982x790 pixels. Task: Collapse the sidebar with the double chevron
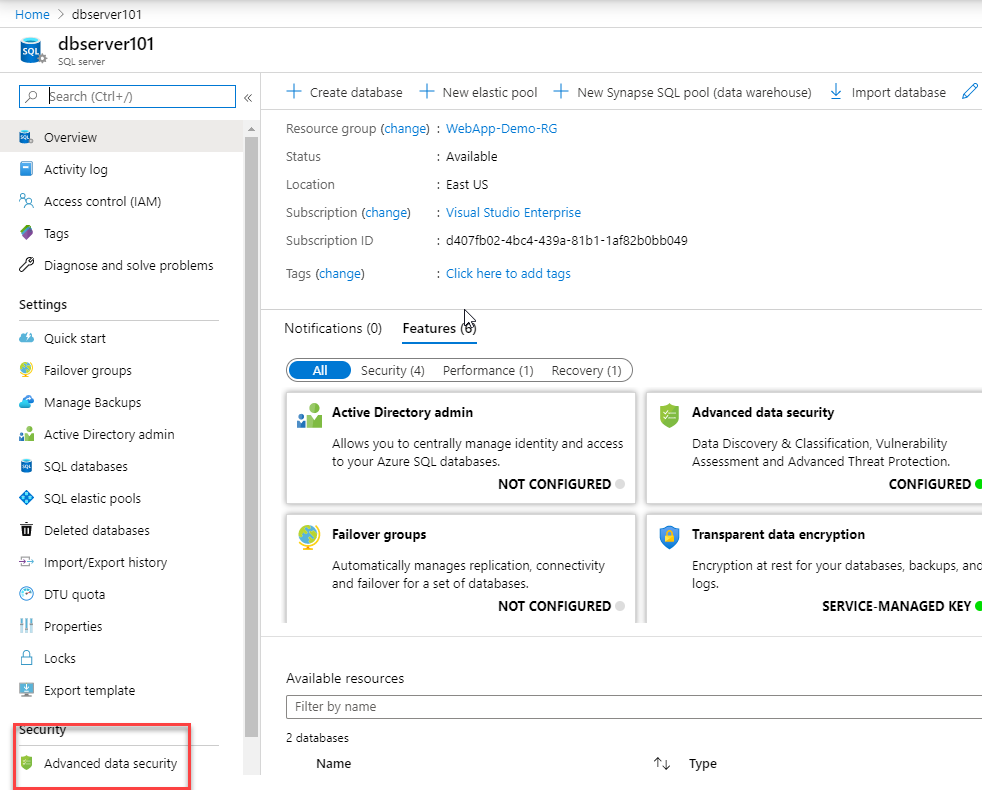pyautogui.click(x=248, y=98)
